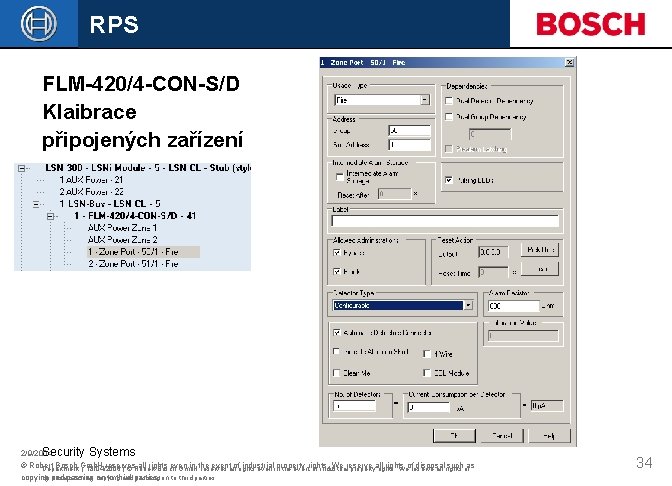Select 1 FLM-420/4-CON-S/D 41 tree item
Viewport: 672px width, 486px height.
click(x=135, y=216)
